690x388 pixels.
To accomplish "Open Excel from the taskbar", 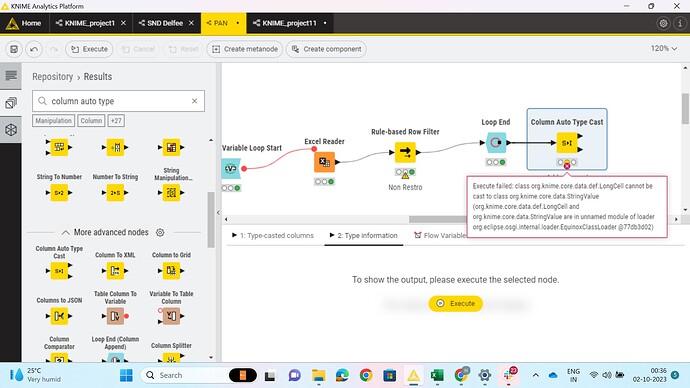I will (x=437, y=375).
